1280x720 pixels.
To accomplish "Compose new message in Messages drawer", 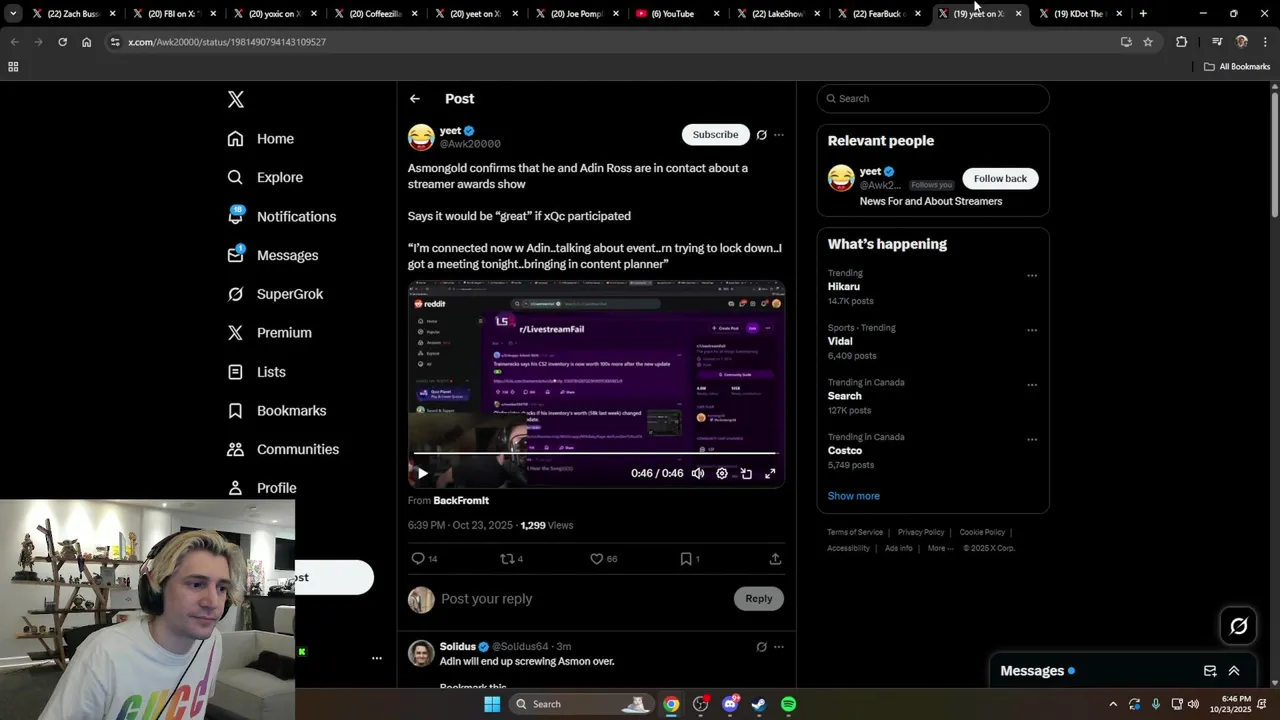I will (x=1210, y=671).
